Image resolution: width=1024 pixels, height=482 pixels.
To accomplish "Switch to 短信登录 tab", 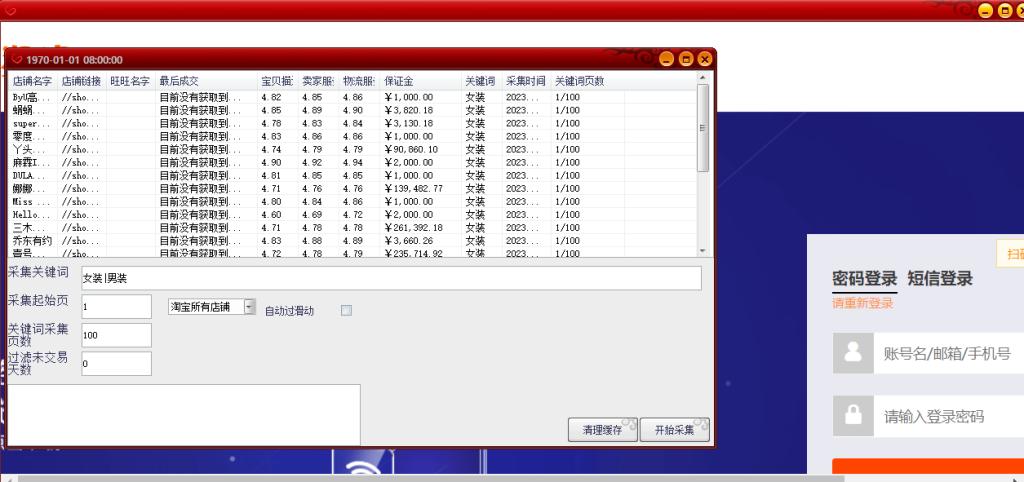I will point(939,279).
